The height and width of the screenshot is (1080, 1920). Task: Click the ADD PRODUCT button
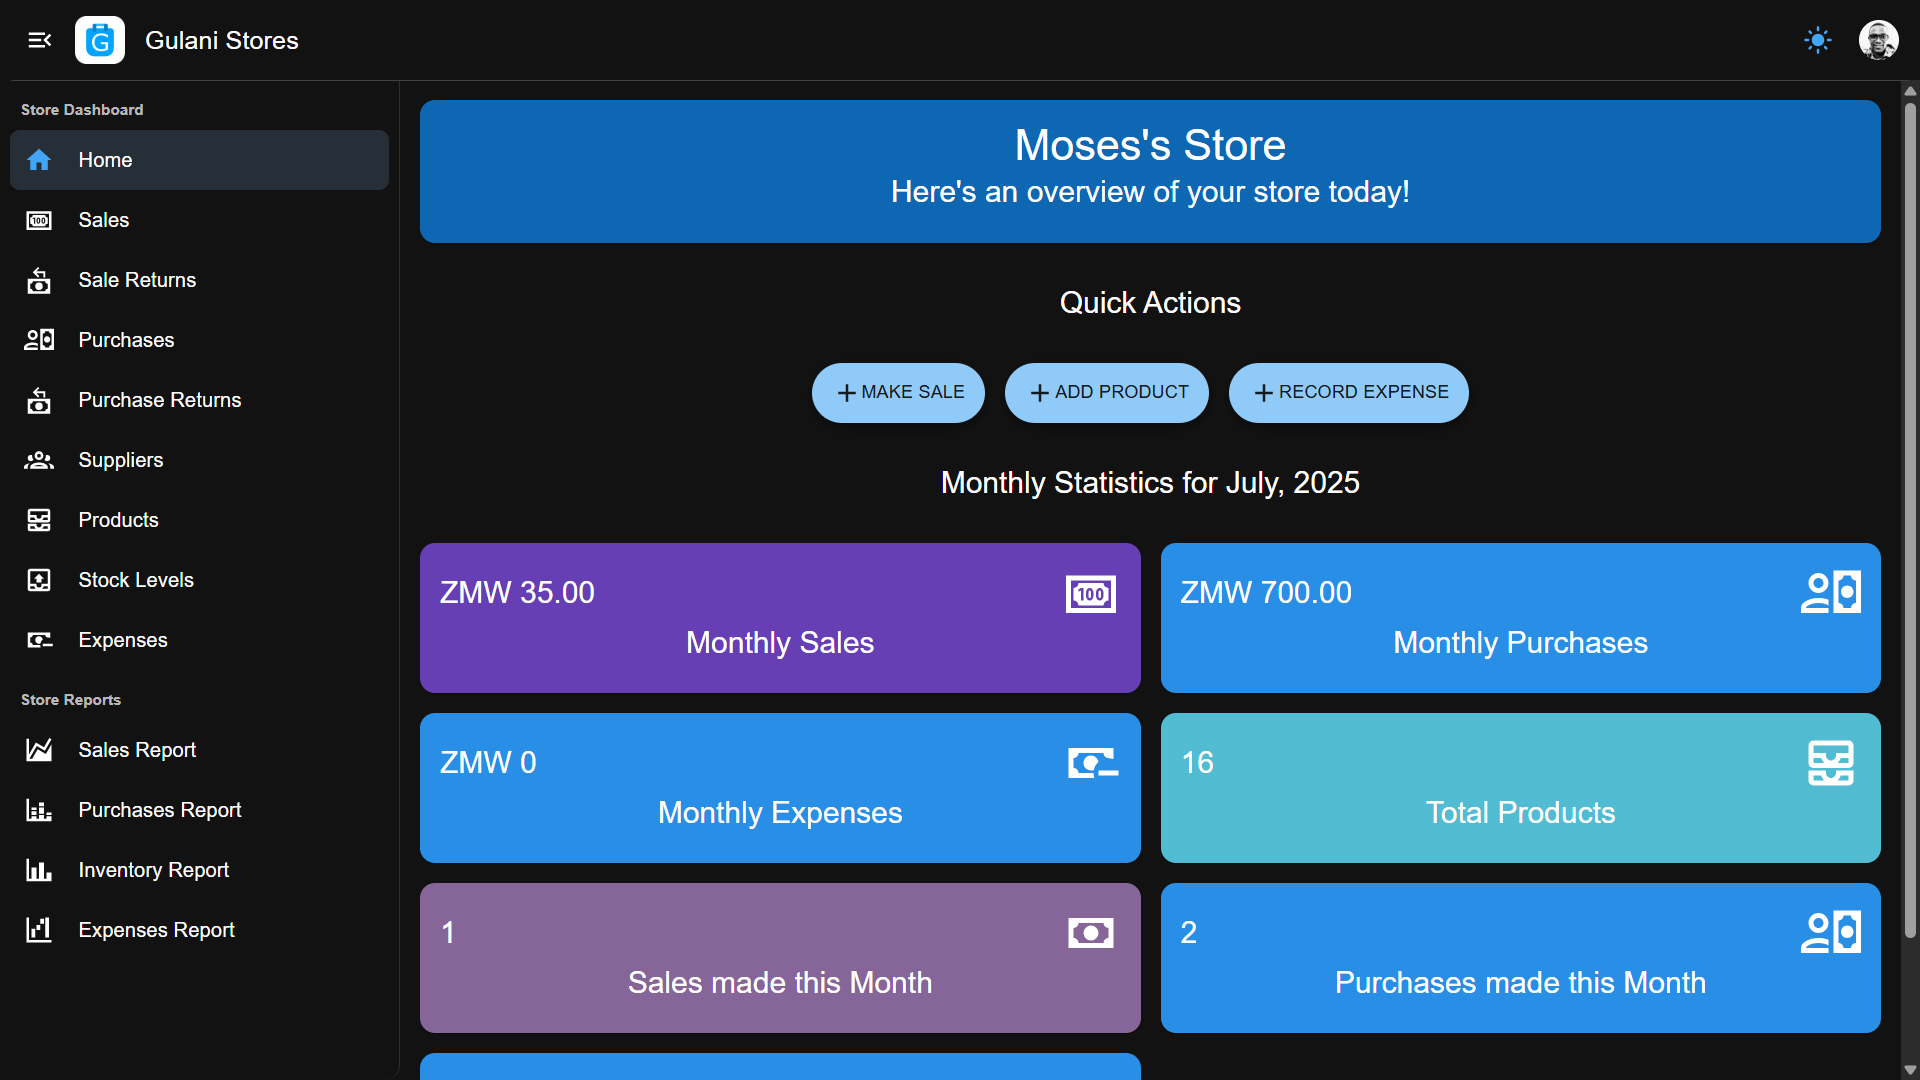(1106, 392)
